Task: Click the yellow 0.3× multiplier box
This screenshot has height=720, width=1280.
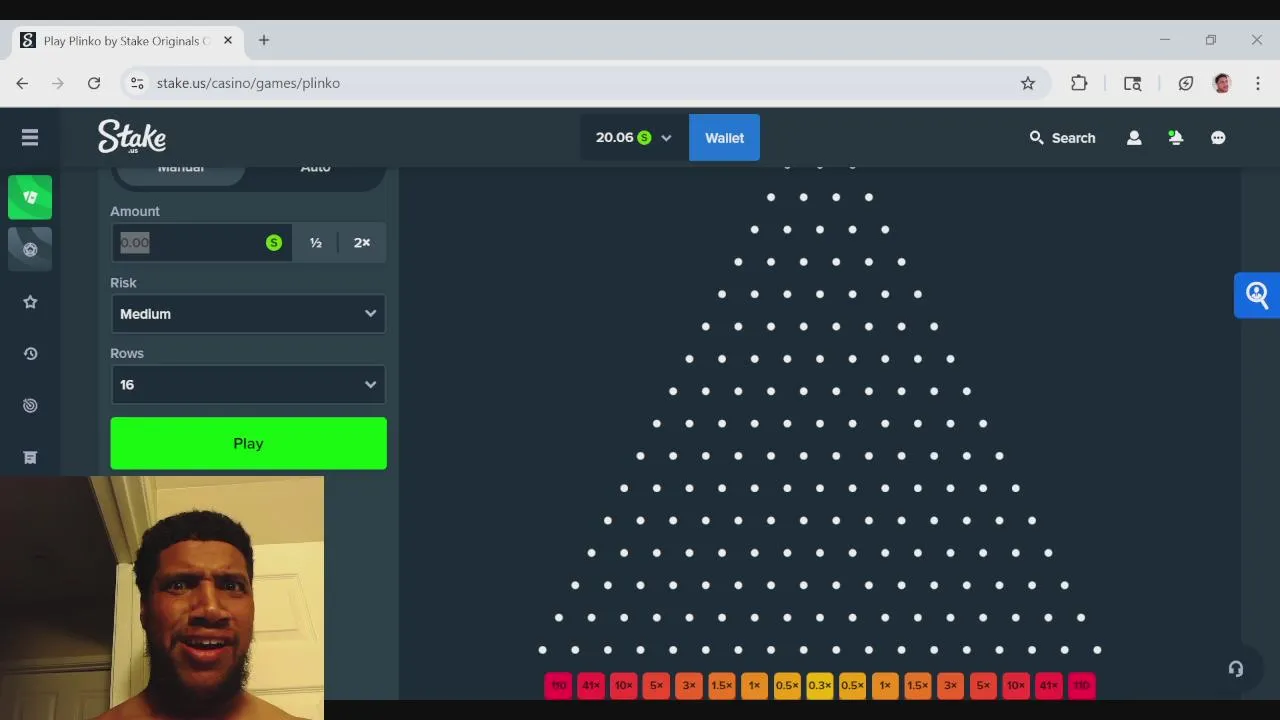Action: pyautogui.click(x=820, y=685)
